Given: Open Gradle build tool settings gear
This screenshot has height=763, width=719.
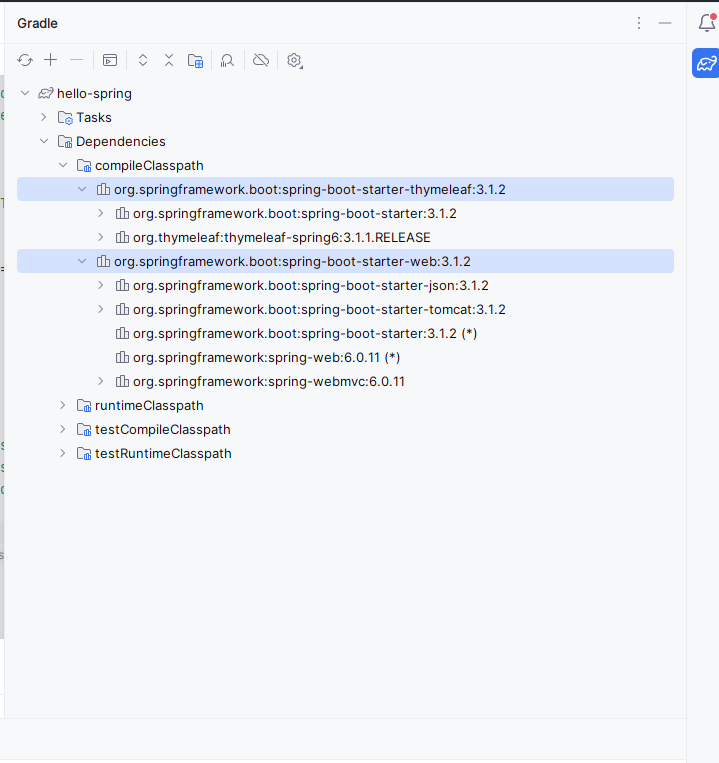Looking at the screenshot, I should click(x=294, y=60).
